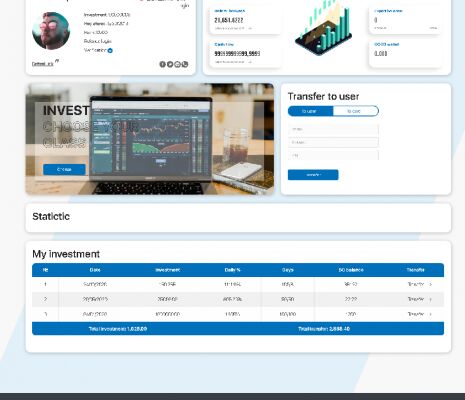Click the Twitter share icon in profile card
The width and height of the screenshot is (465, 400).
pos(170,64)
